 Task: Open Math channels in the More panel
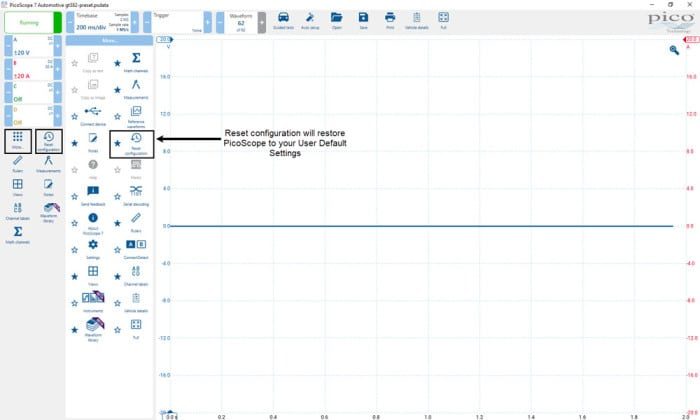coord(136,62)
